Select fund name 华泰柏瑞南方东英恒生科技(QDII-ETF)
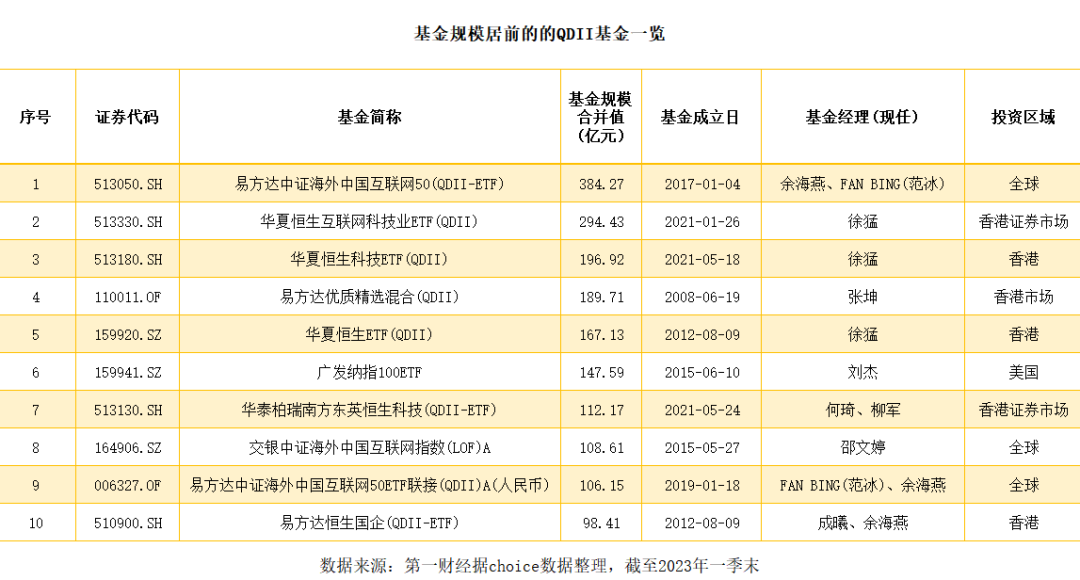The image size is (1080, 580). 369,410
